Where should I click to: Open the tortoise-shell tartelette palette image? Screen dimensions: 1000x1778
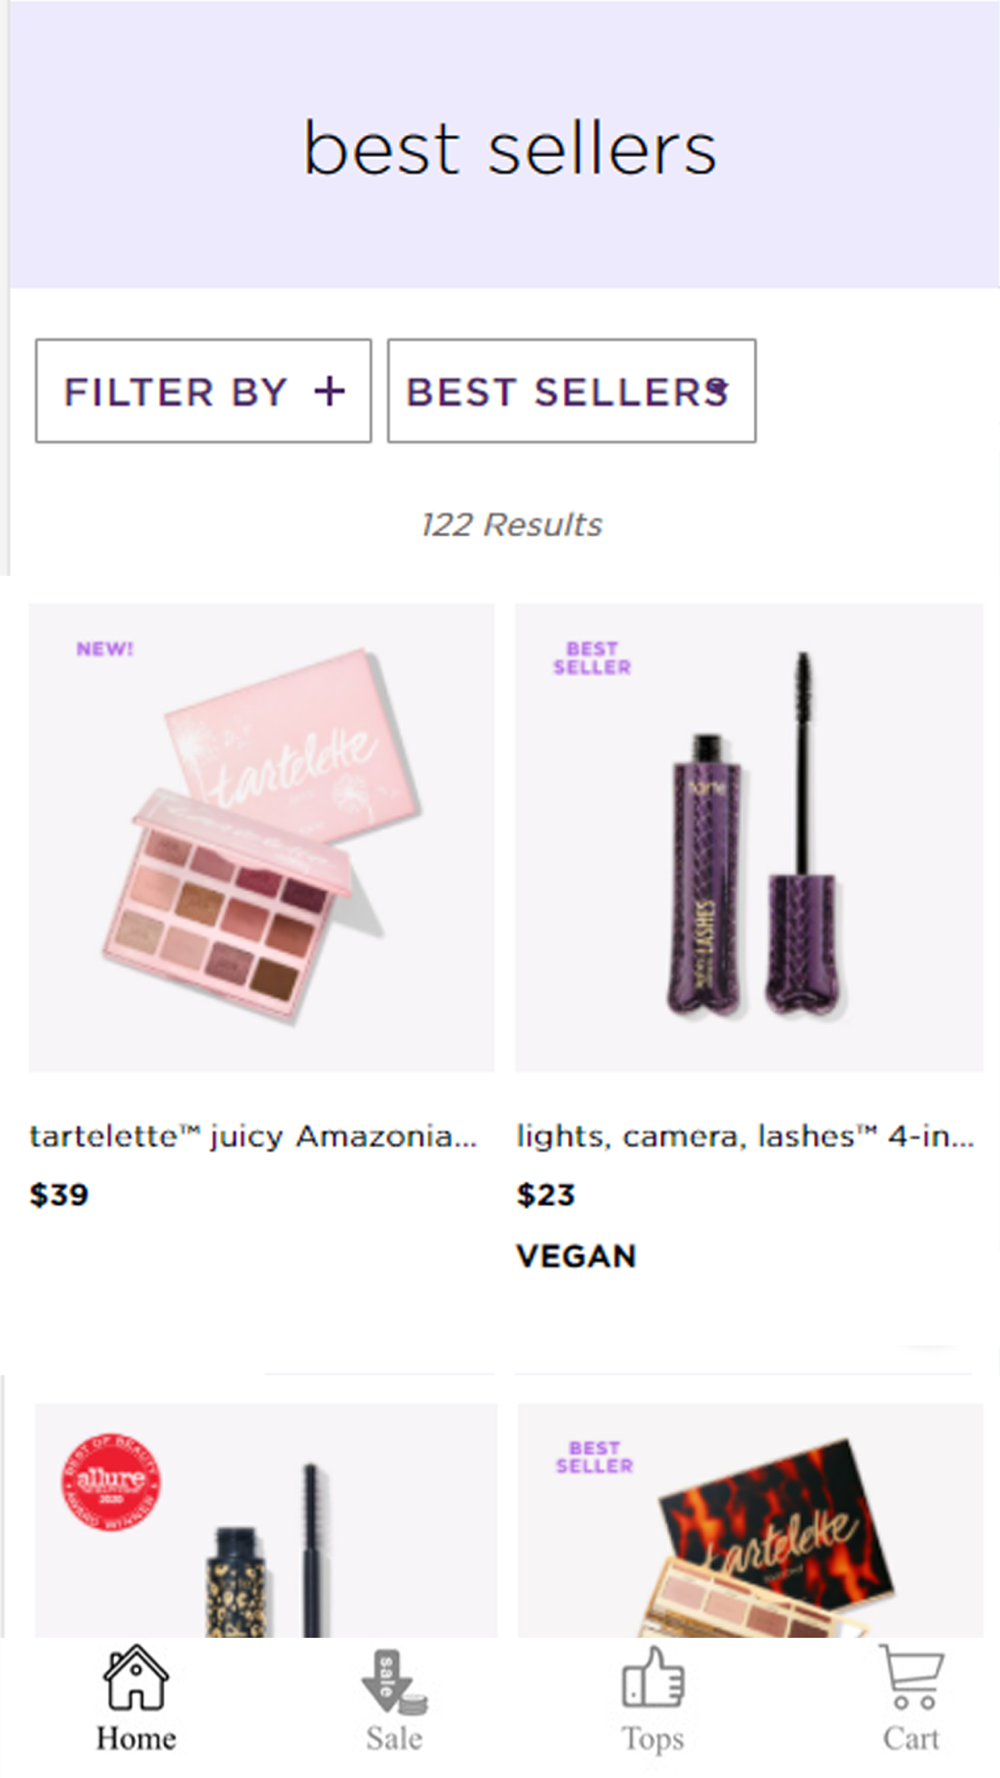(x=750, y=1521)
